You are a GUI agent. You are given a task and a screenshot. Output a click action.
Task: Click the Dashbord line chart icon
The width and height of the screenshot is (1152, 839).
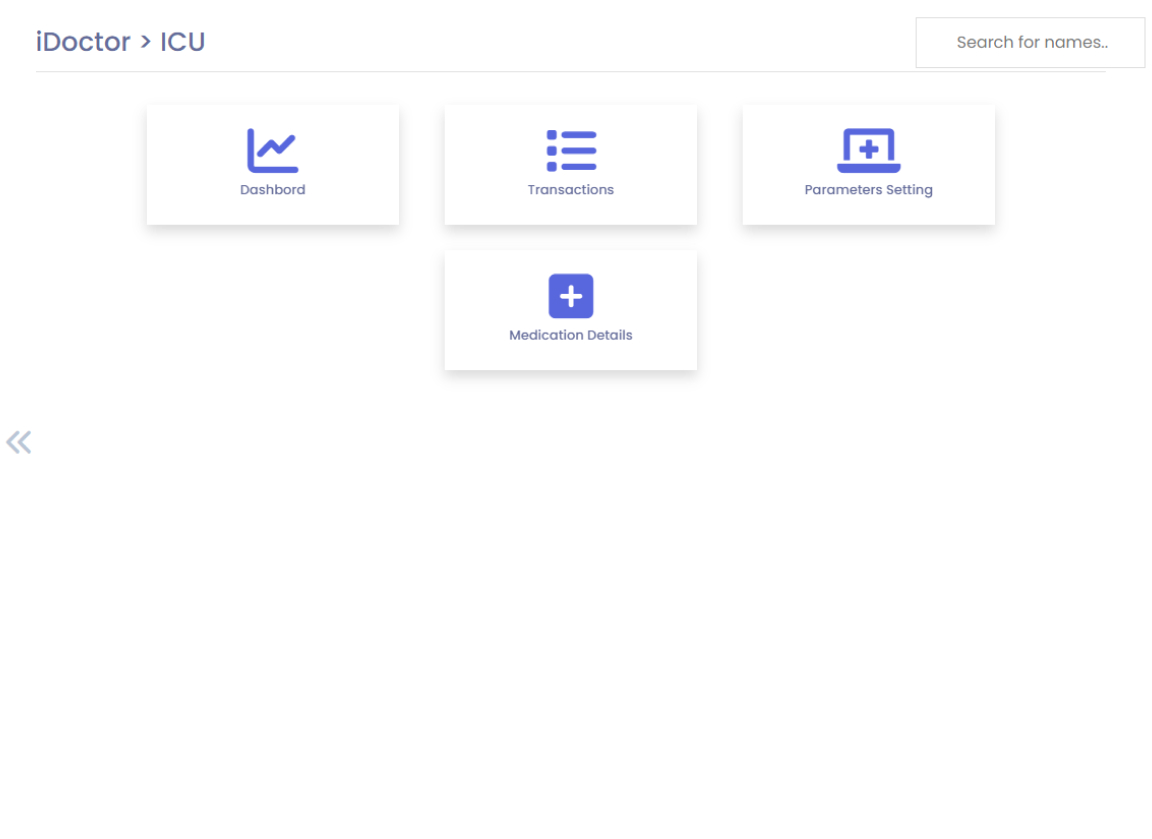(x=272, y=151)
